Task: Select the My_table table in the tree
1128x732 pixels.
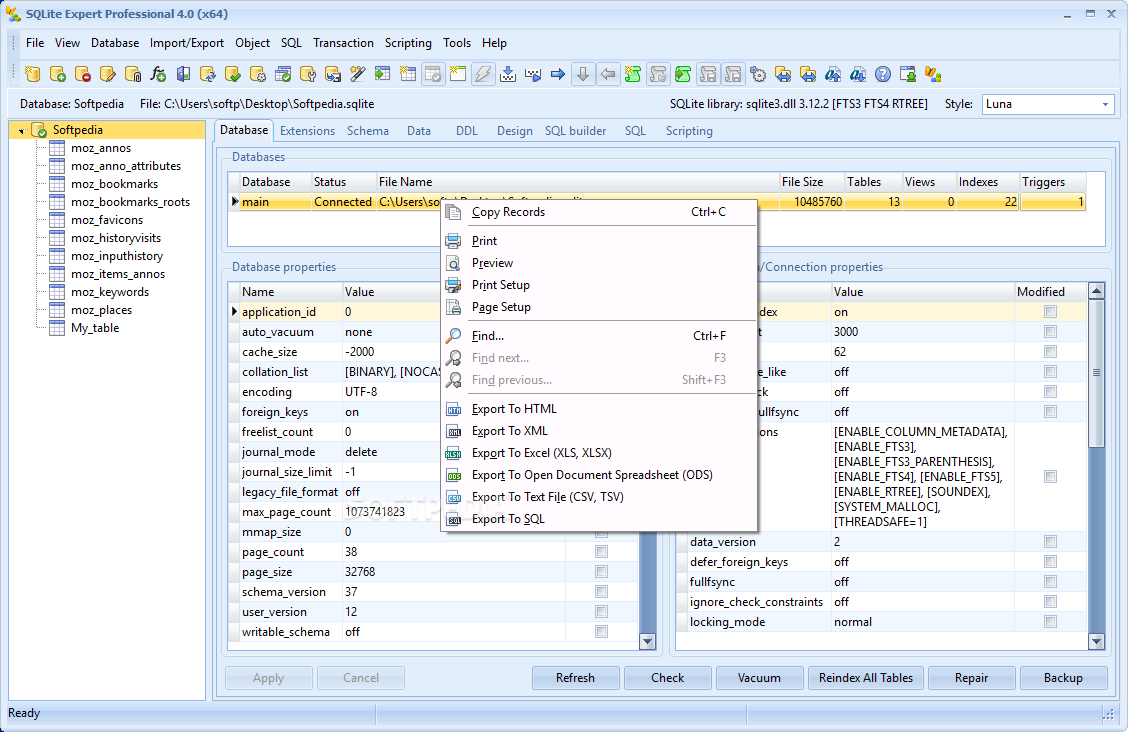Action: coord(95,328)
